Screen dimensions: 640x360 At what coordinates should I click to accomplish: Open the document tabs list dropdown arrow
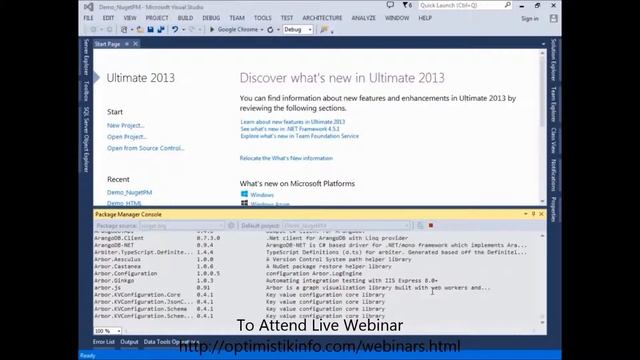pos(543,44)
